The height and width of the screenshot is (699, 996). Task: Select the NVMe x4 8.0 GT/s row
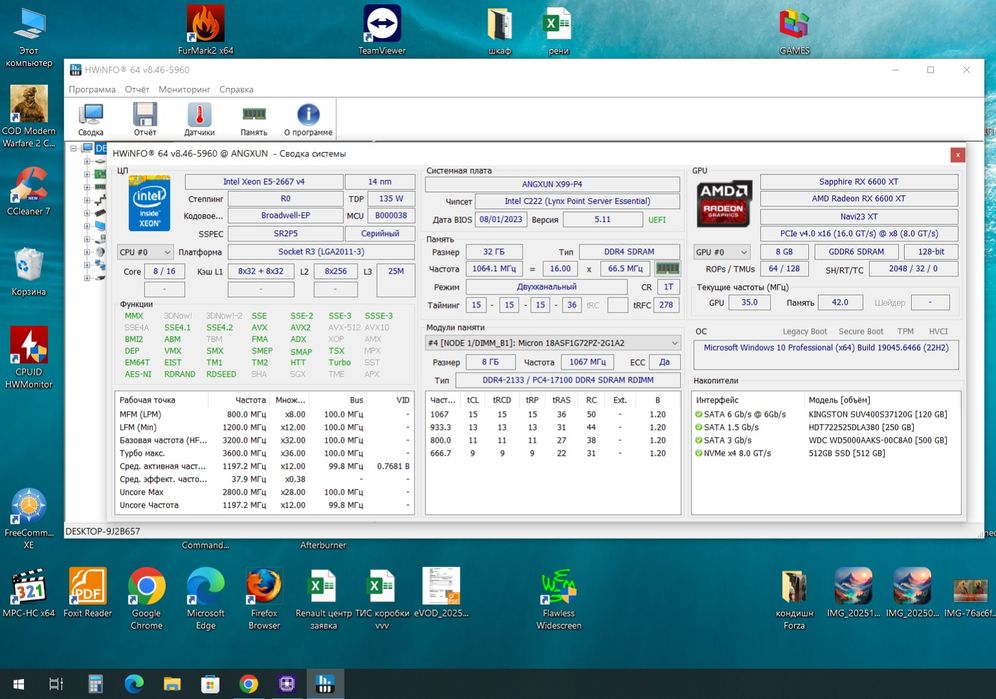[x=826, y=453]
